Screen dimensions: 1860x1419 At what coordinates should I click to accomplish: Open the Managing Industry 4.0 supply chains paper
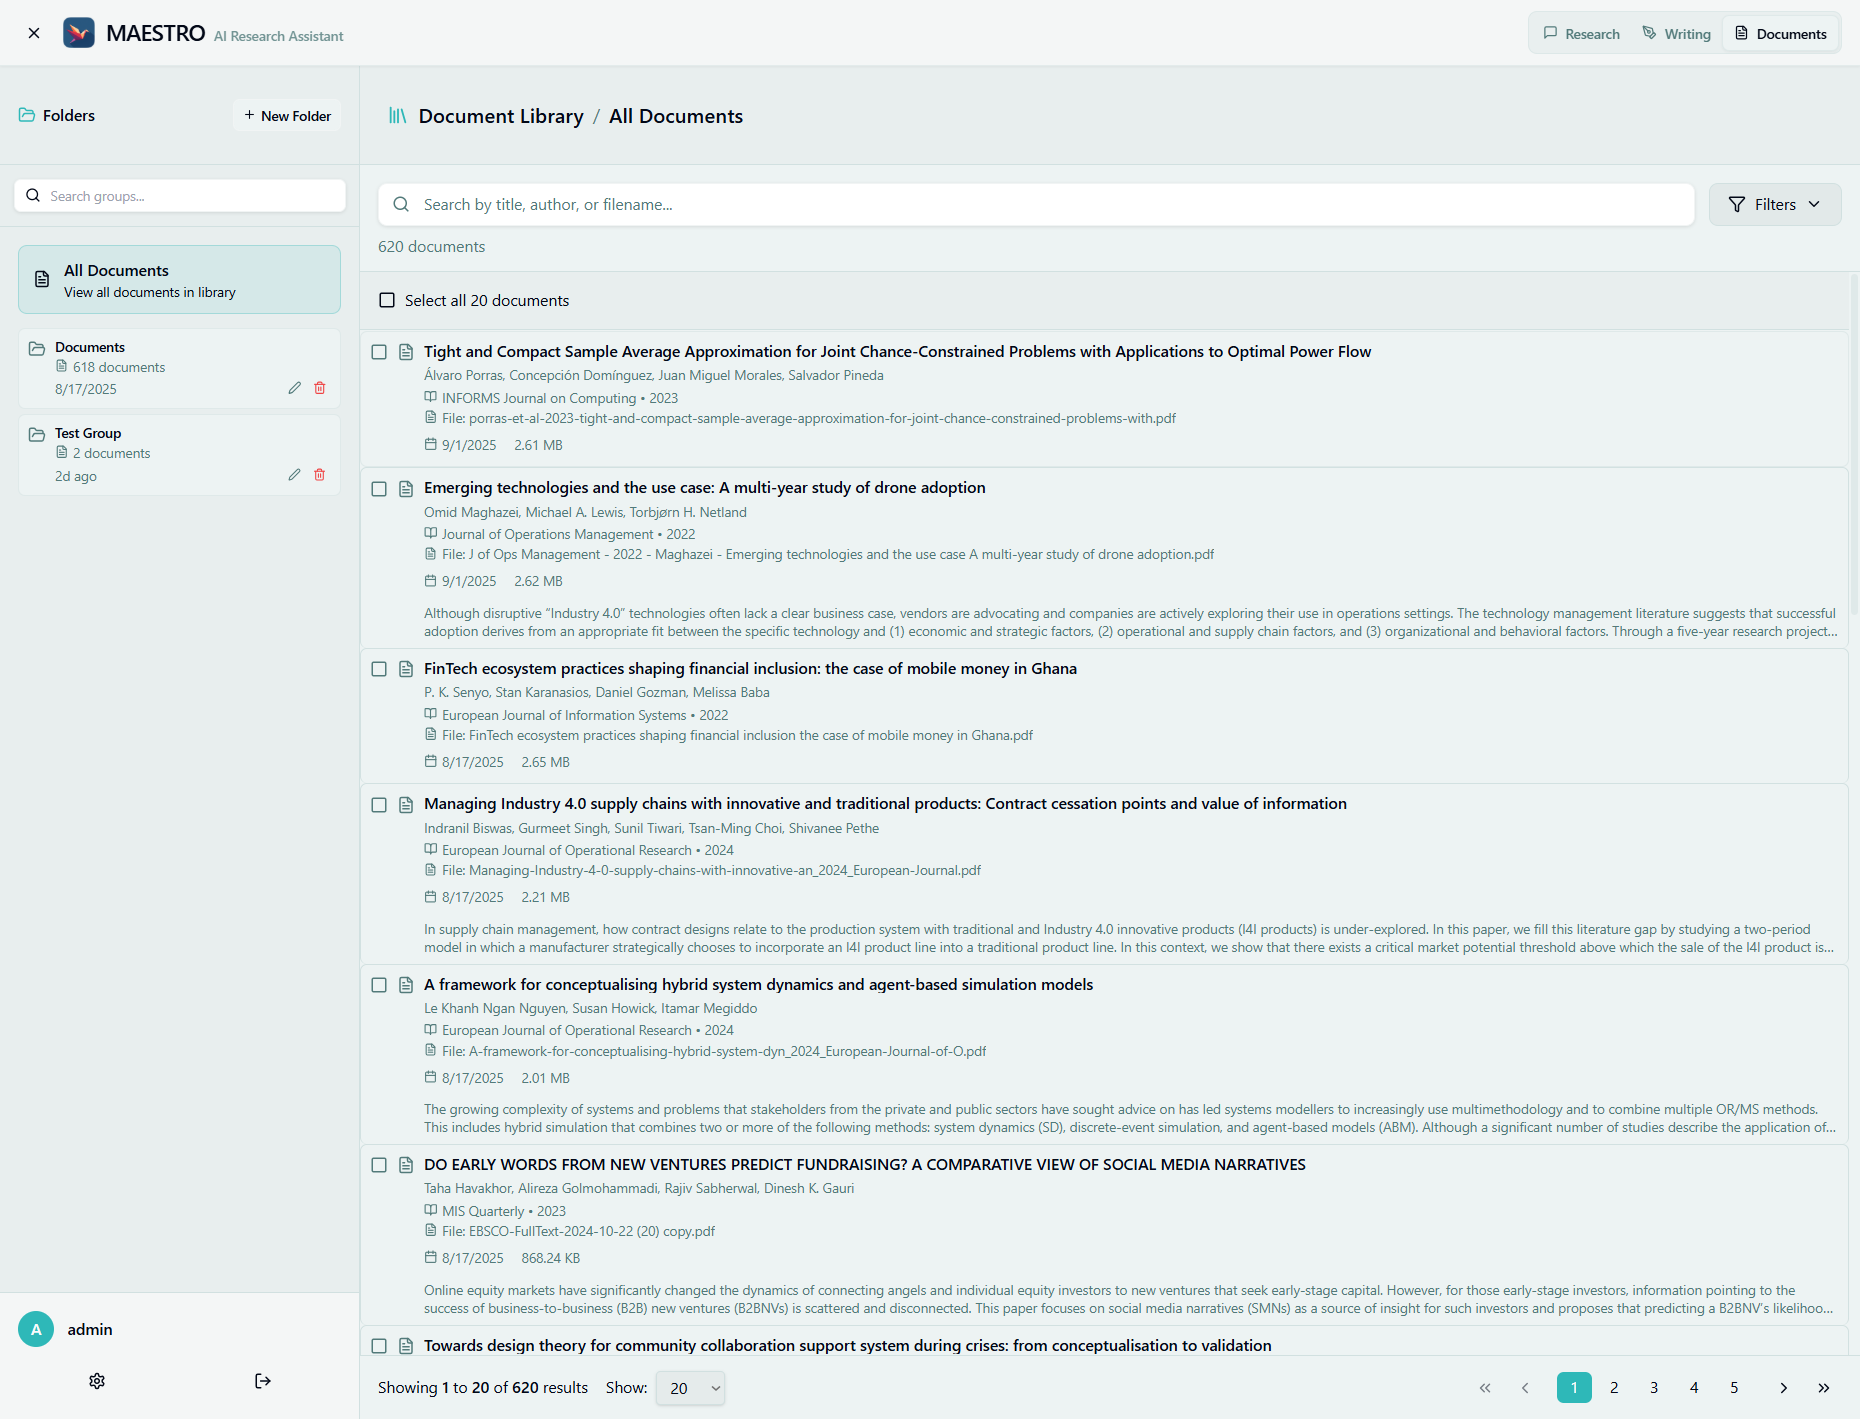885,803
